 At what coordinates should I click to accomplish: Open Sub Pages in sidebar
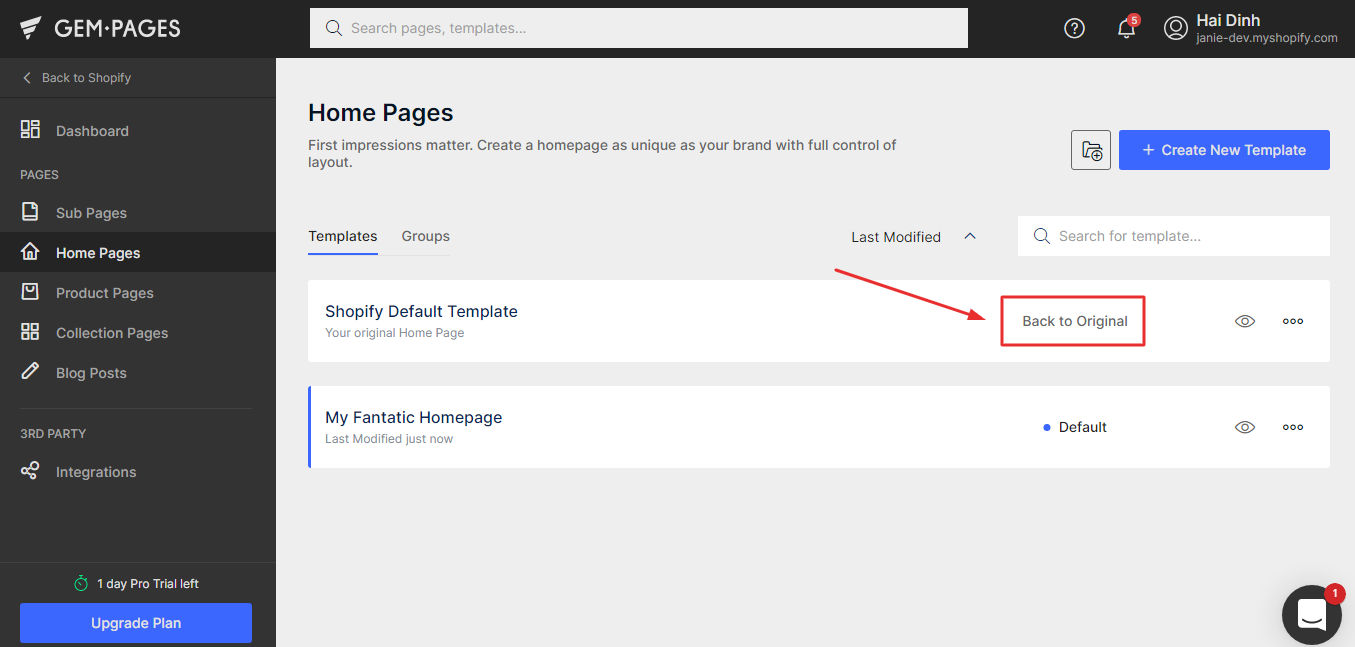(138, 213)
